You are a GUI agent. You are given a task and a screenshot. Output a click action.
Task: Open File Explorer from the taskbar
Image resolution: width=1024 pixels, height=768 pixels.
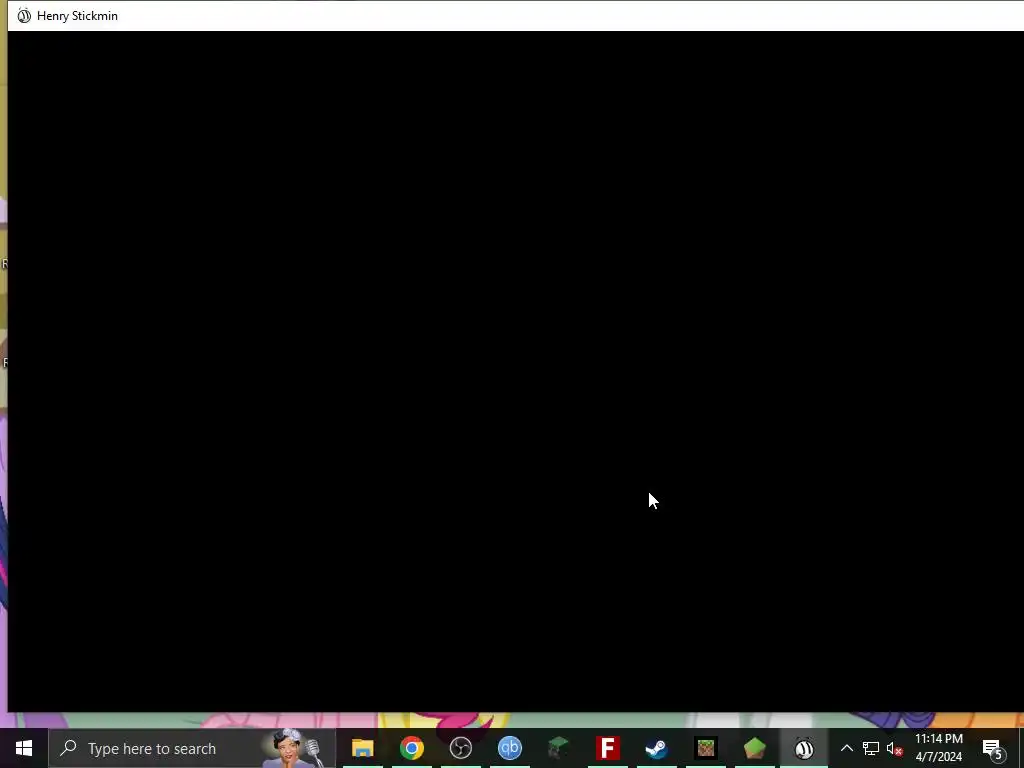(362, 748)
